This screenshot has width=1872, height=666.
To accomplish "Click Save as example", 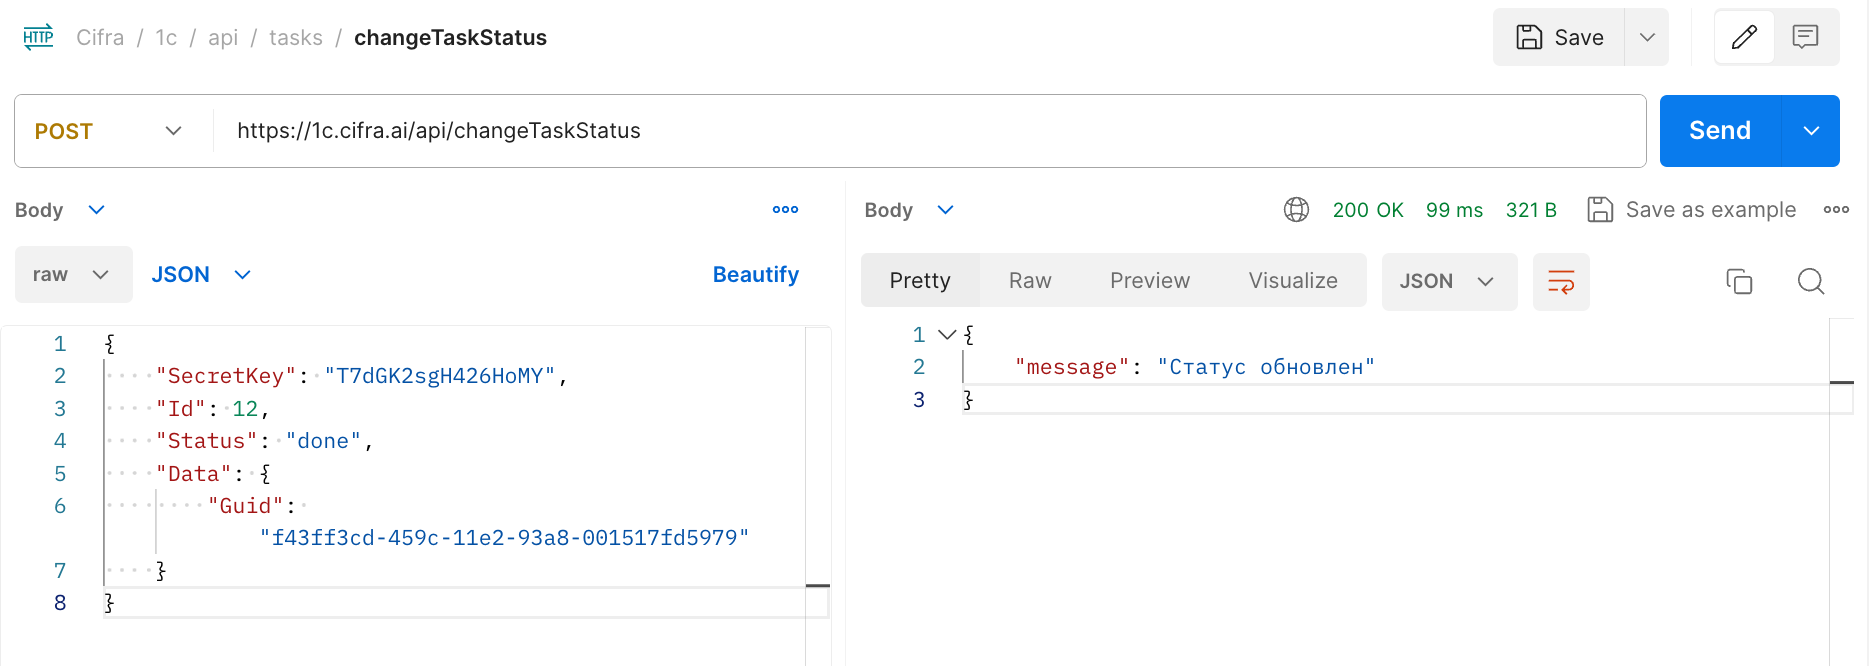I will coord(1692,210).
